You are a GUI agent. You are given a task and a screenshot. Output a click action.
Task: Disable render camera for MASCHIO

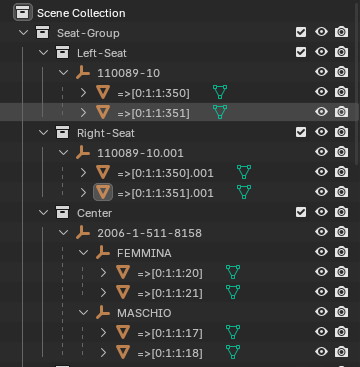click(341, 312)
